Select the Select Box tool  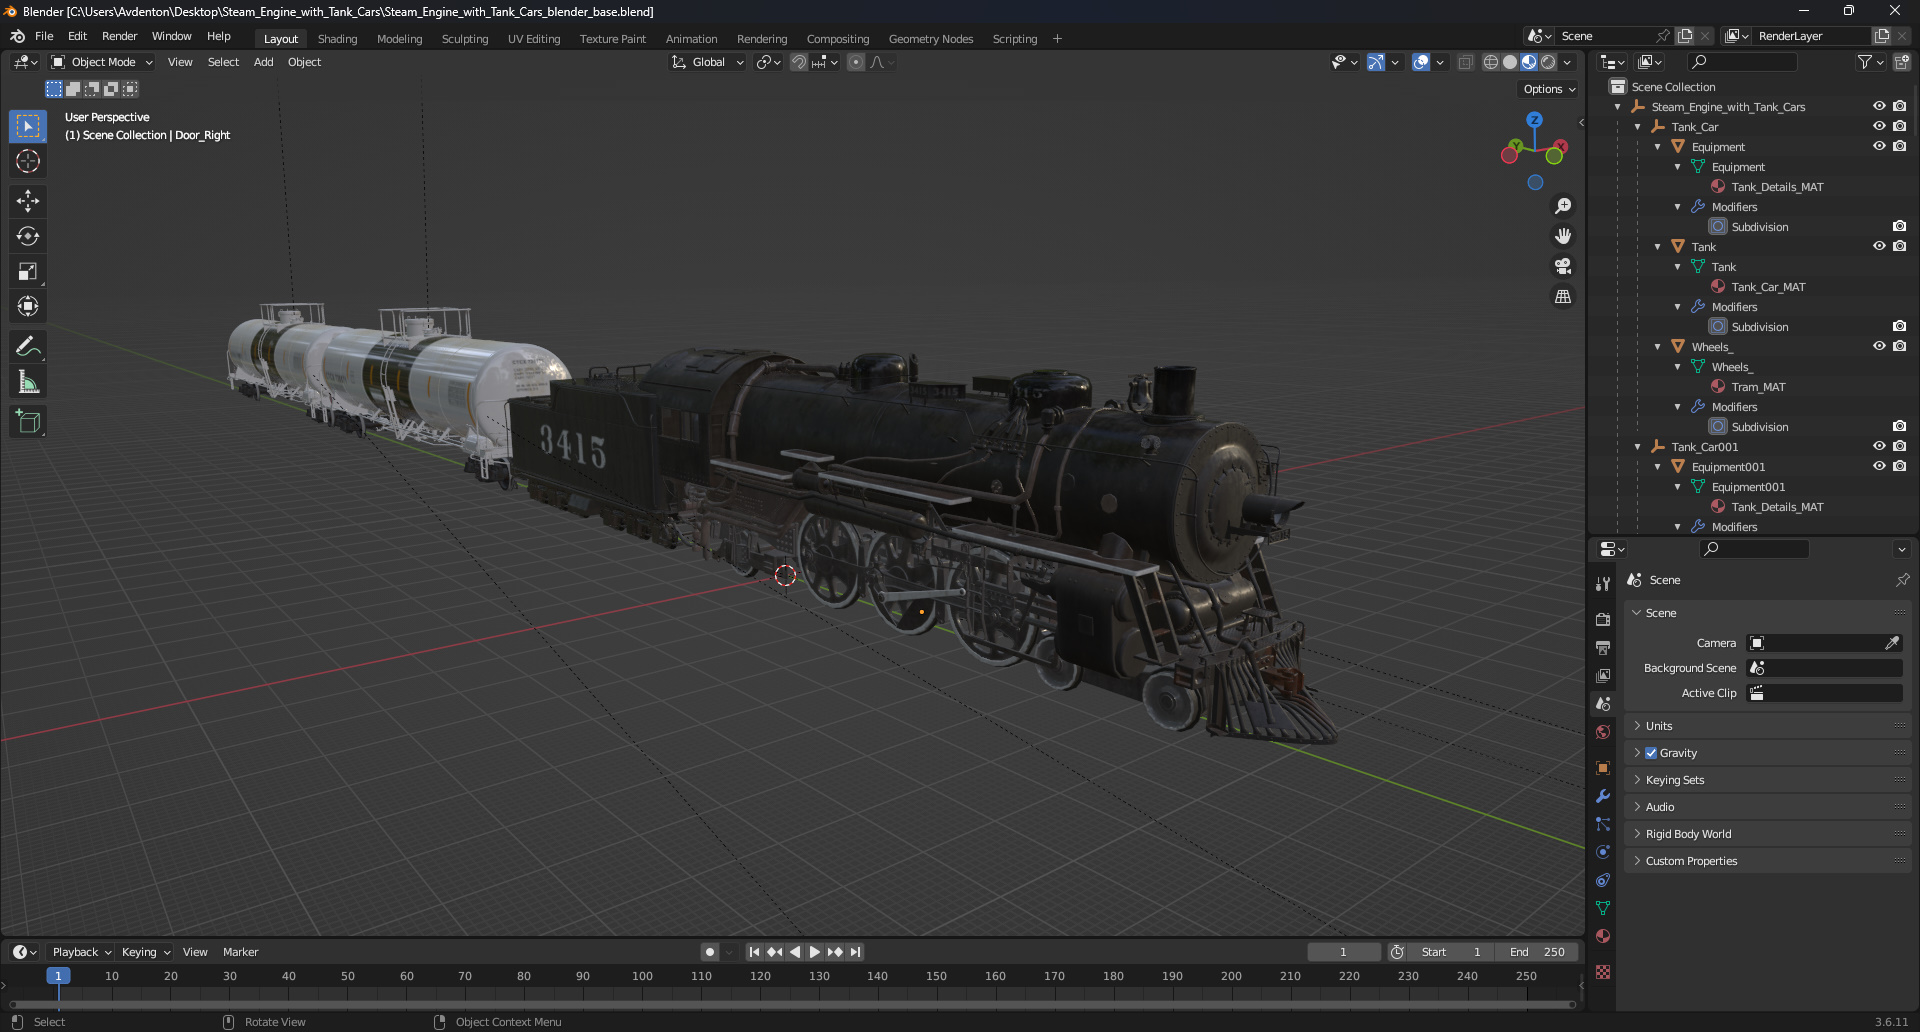28,126
